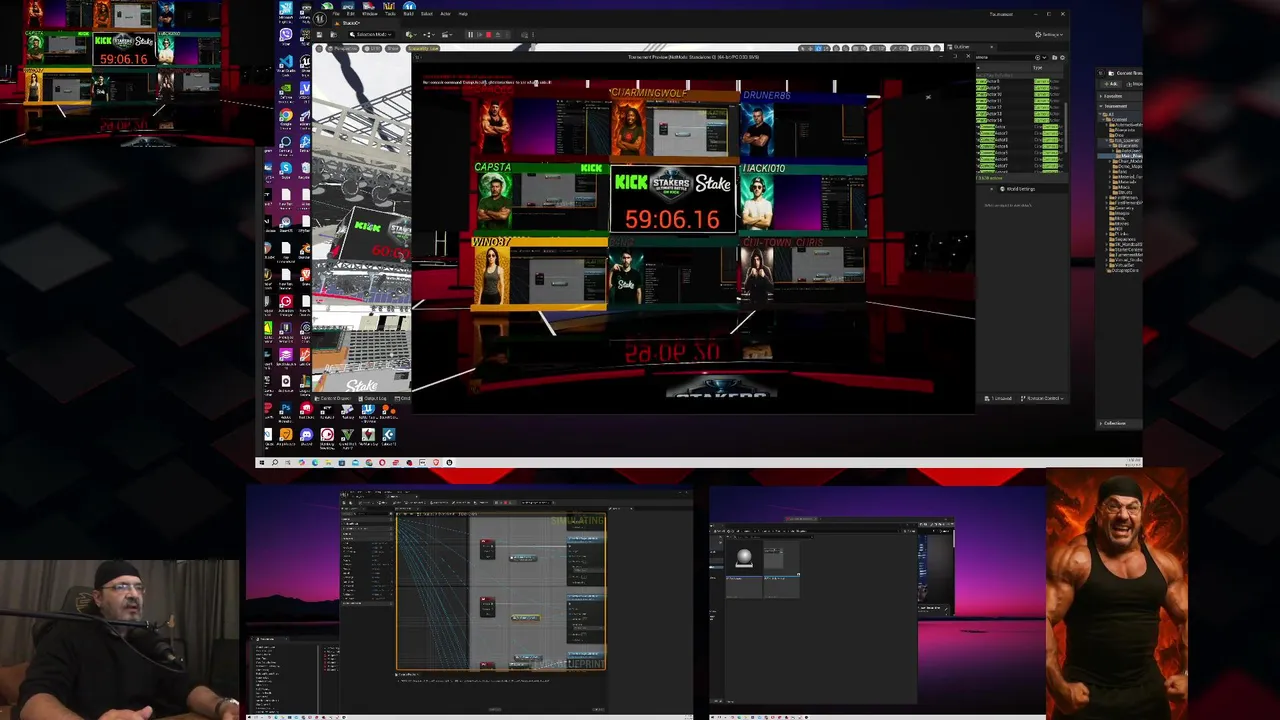Open the Discord desktop icon
This screenshot has width=1280, height=720.
(x=307, y=435)
